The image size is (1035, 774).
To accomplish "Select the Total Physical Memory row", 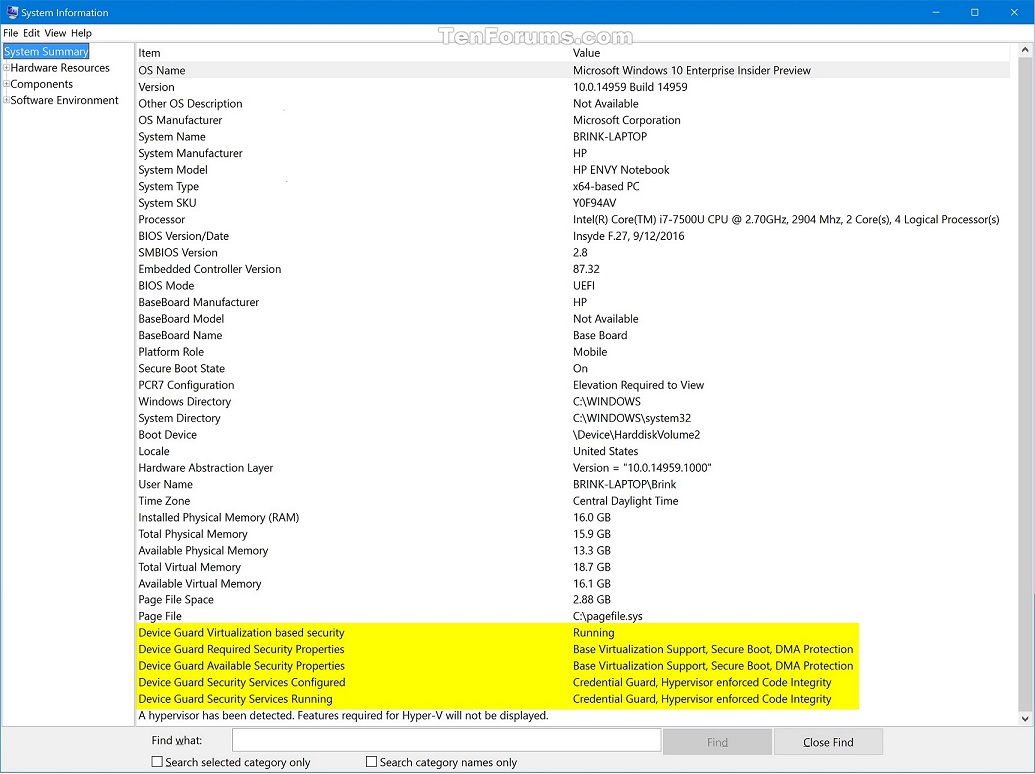I will tap(573, 534).
